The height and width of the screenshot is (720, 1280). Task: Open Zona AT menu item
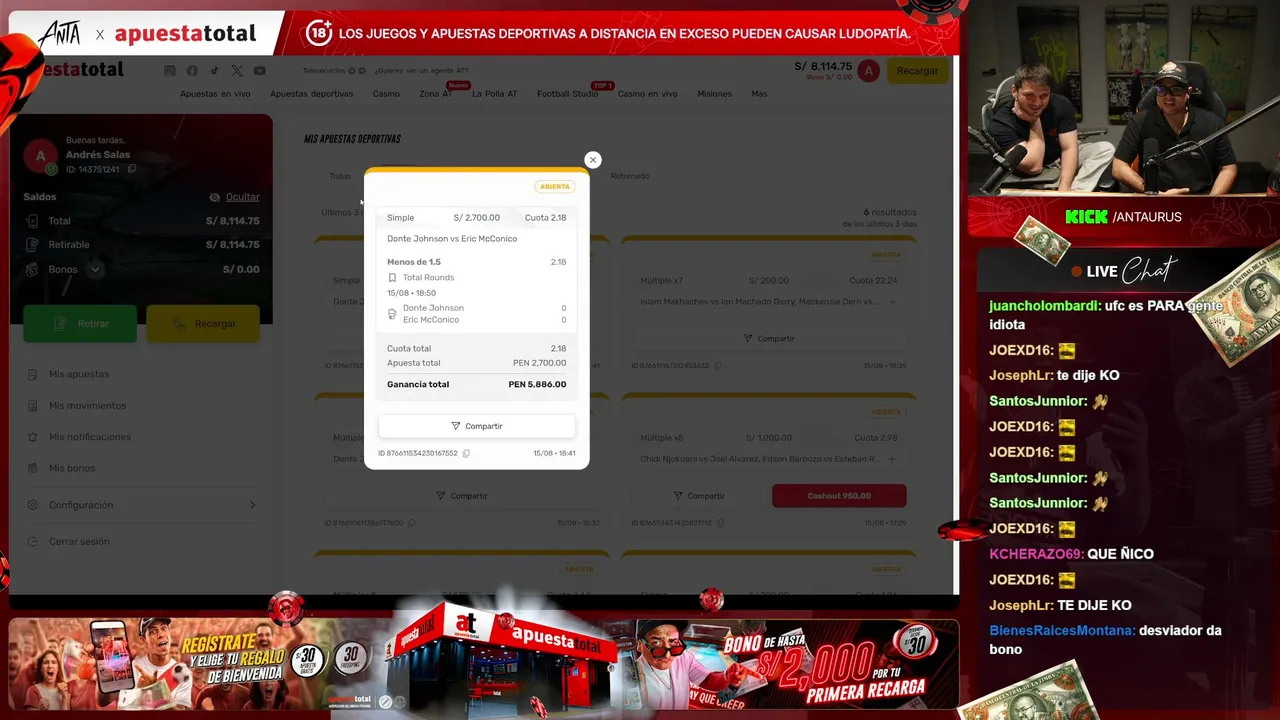pos(436,94)
